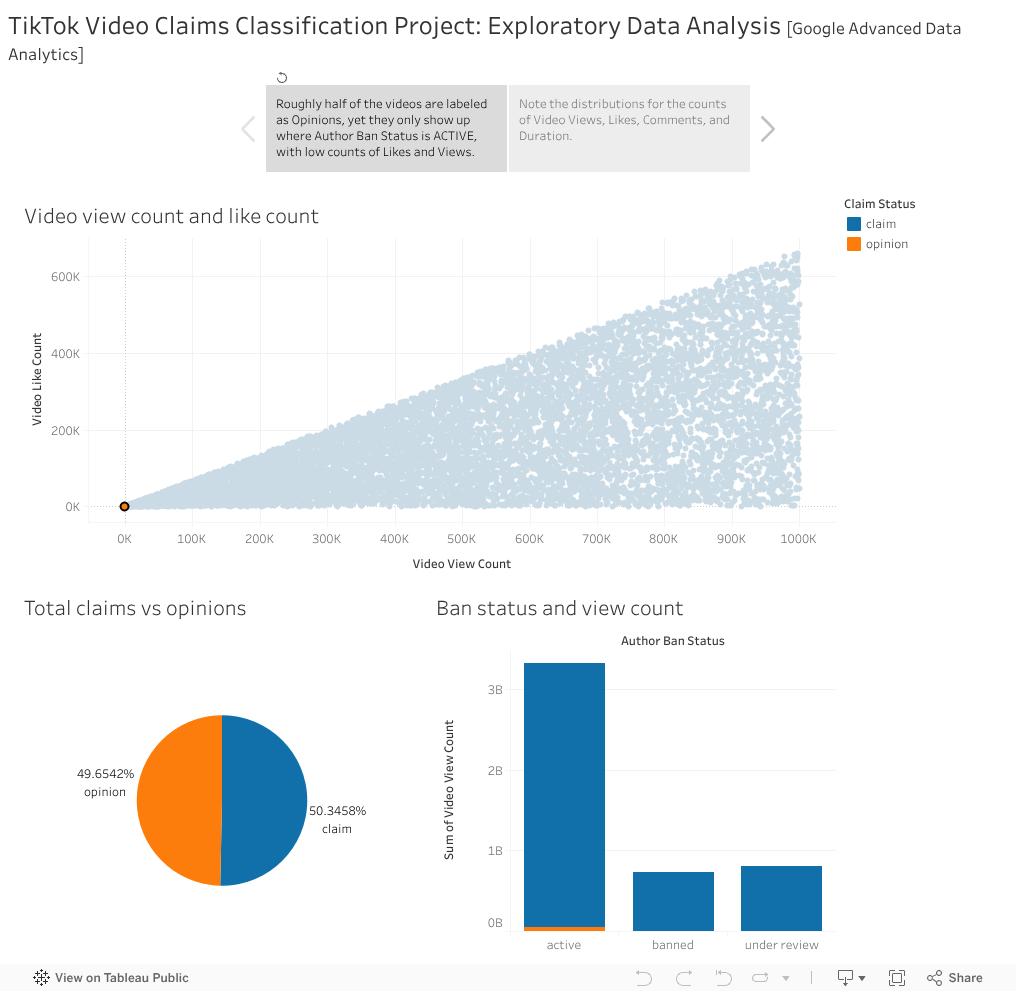Select the grayed story caption about distributions
The image size is (1016, 991).
[x=629, y=128]
